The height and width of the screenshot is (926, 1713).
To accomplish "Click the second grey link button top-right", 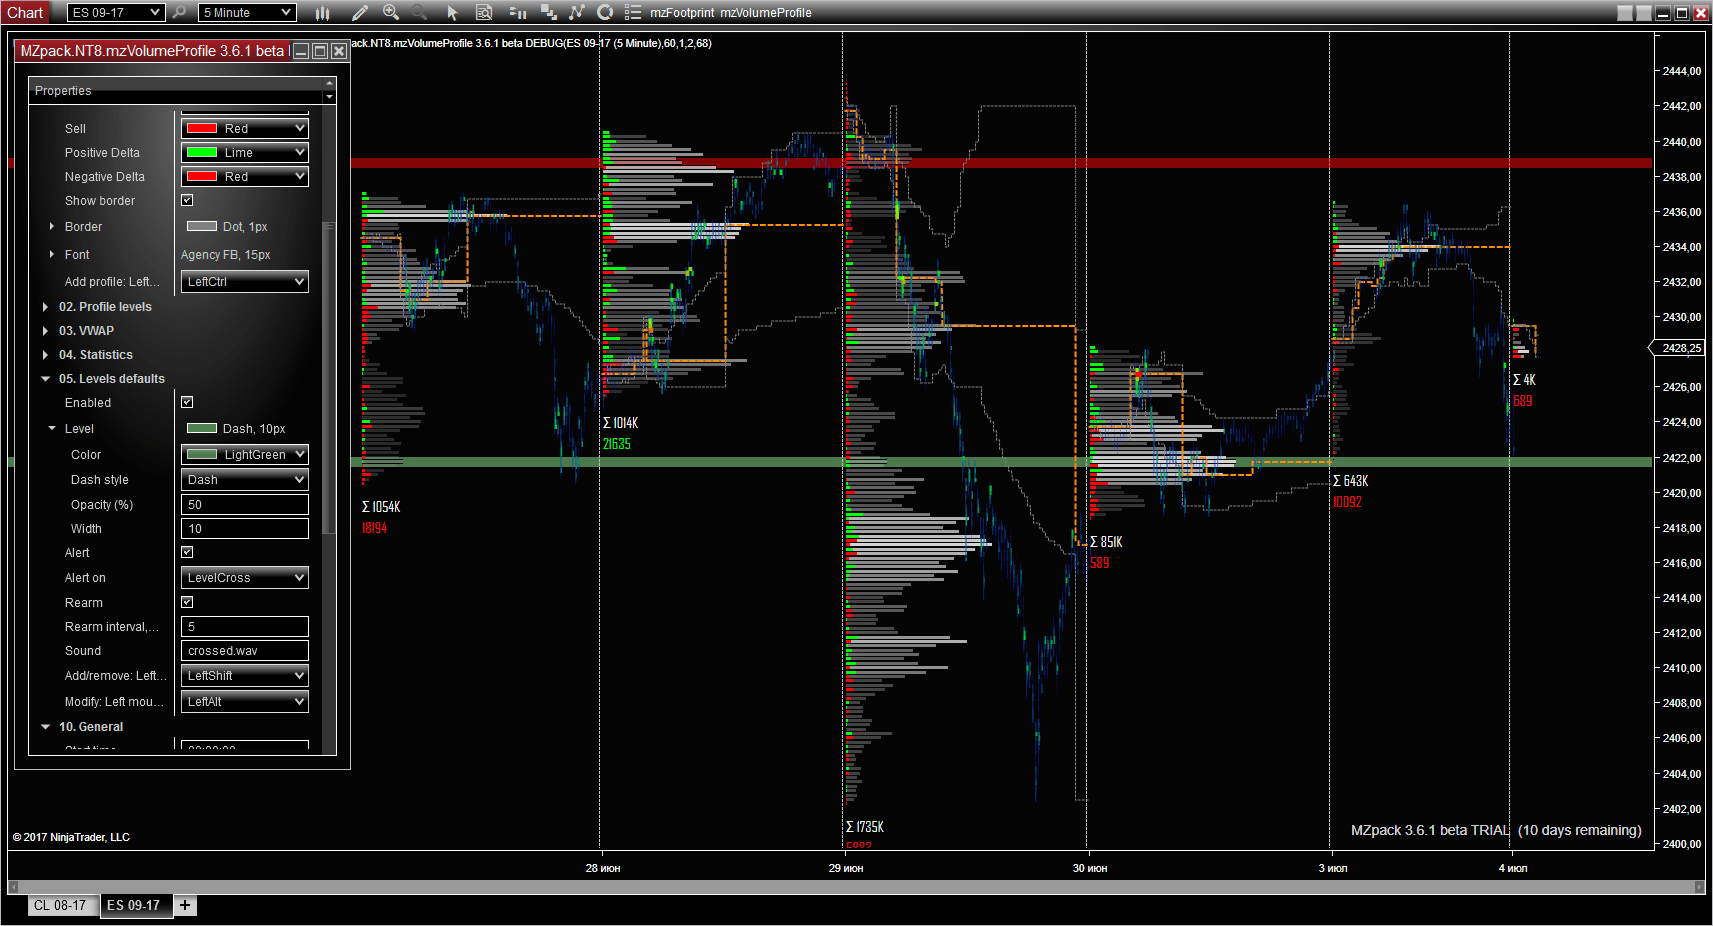I will pos(1644,13).
